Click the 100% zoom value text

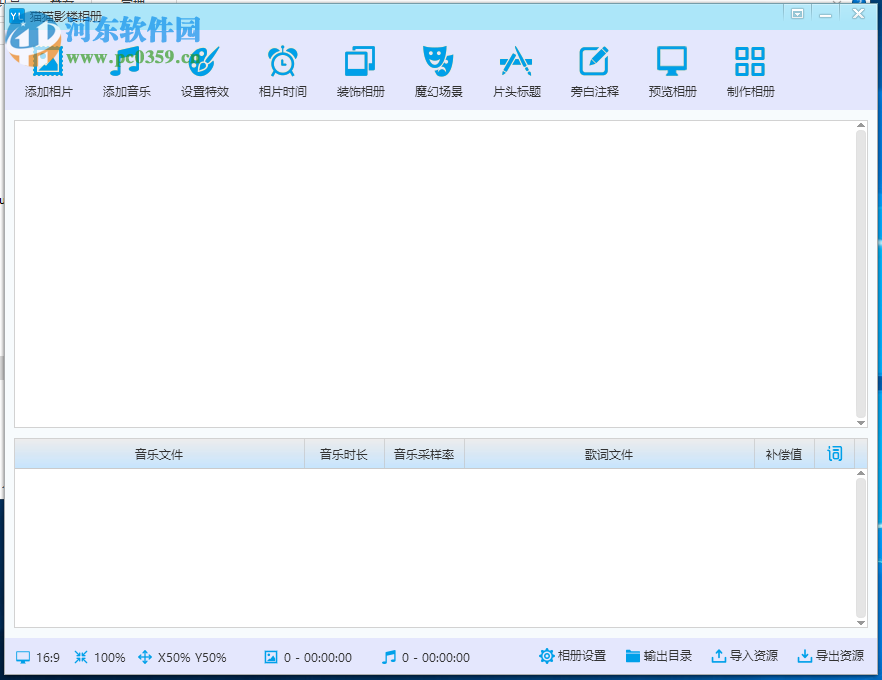point(109,658)
